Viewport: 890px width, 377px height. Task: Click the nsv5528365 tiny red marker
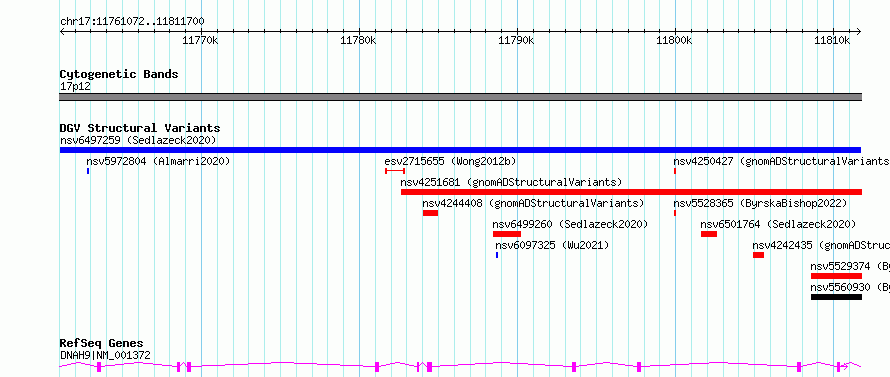tap(675, 213)
